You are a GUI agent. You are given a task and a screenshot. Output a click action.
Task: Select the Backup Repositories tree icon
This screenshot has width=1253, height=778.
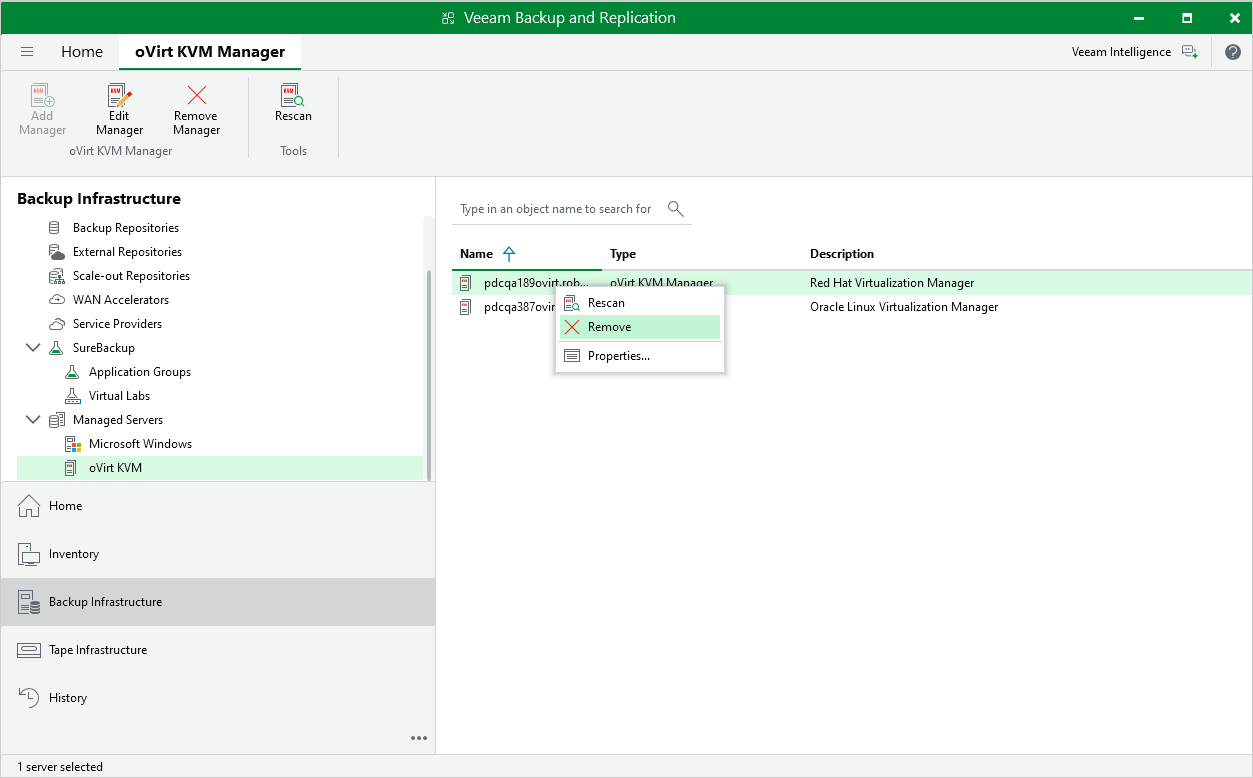tap(52, 227)
